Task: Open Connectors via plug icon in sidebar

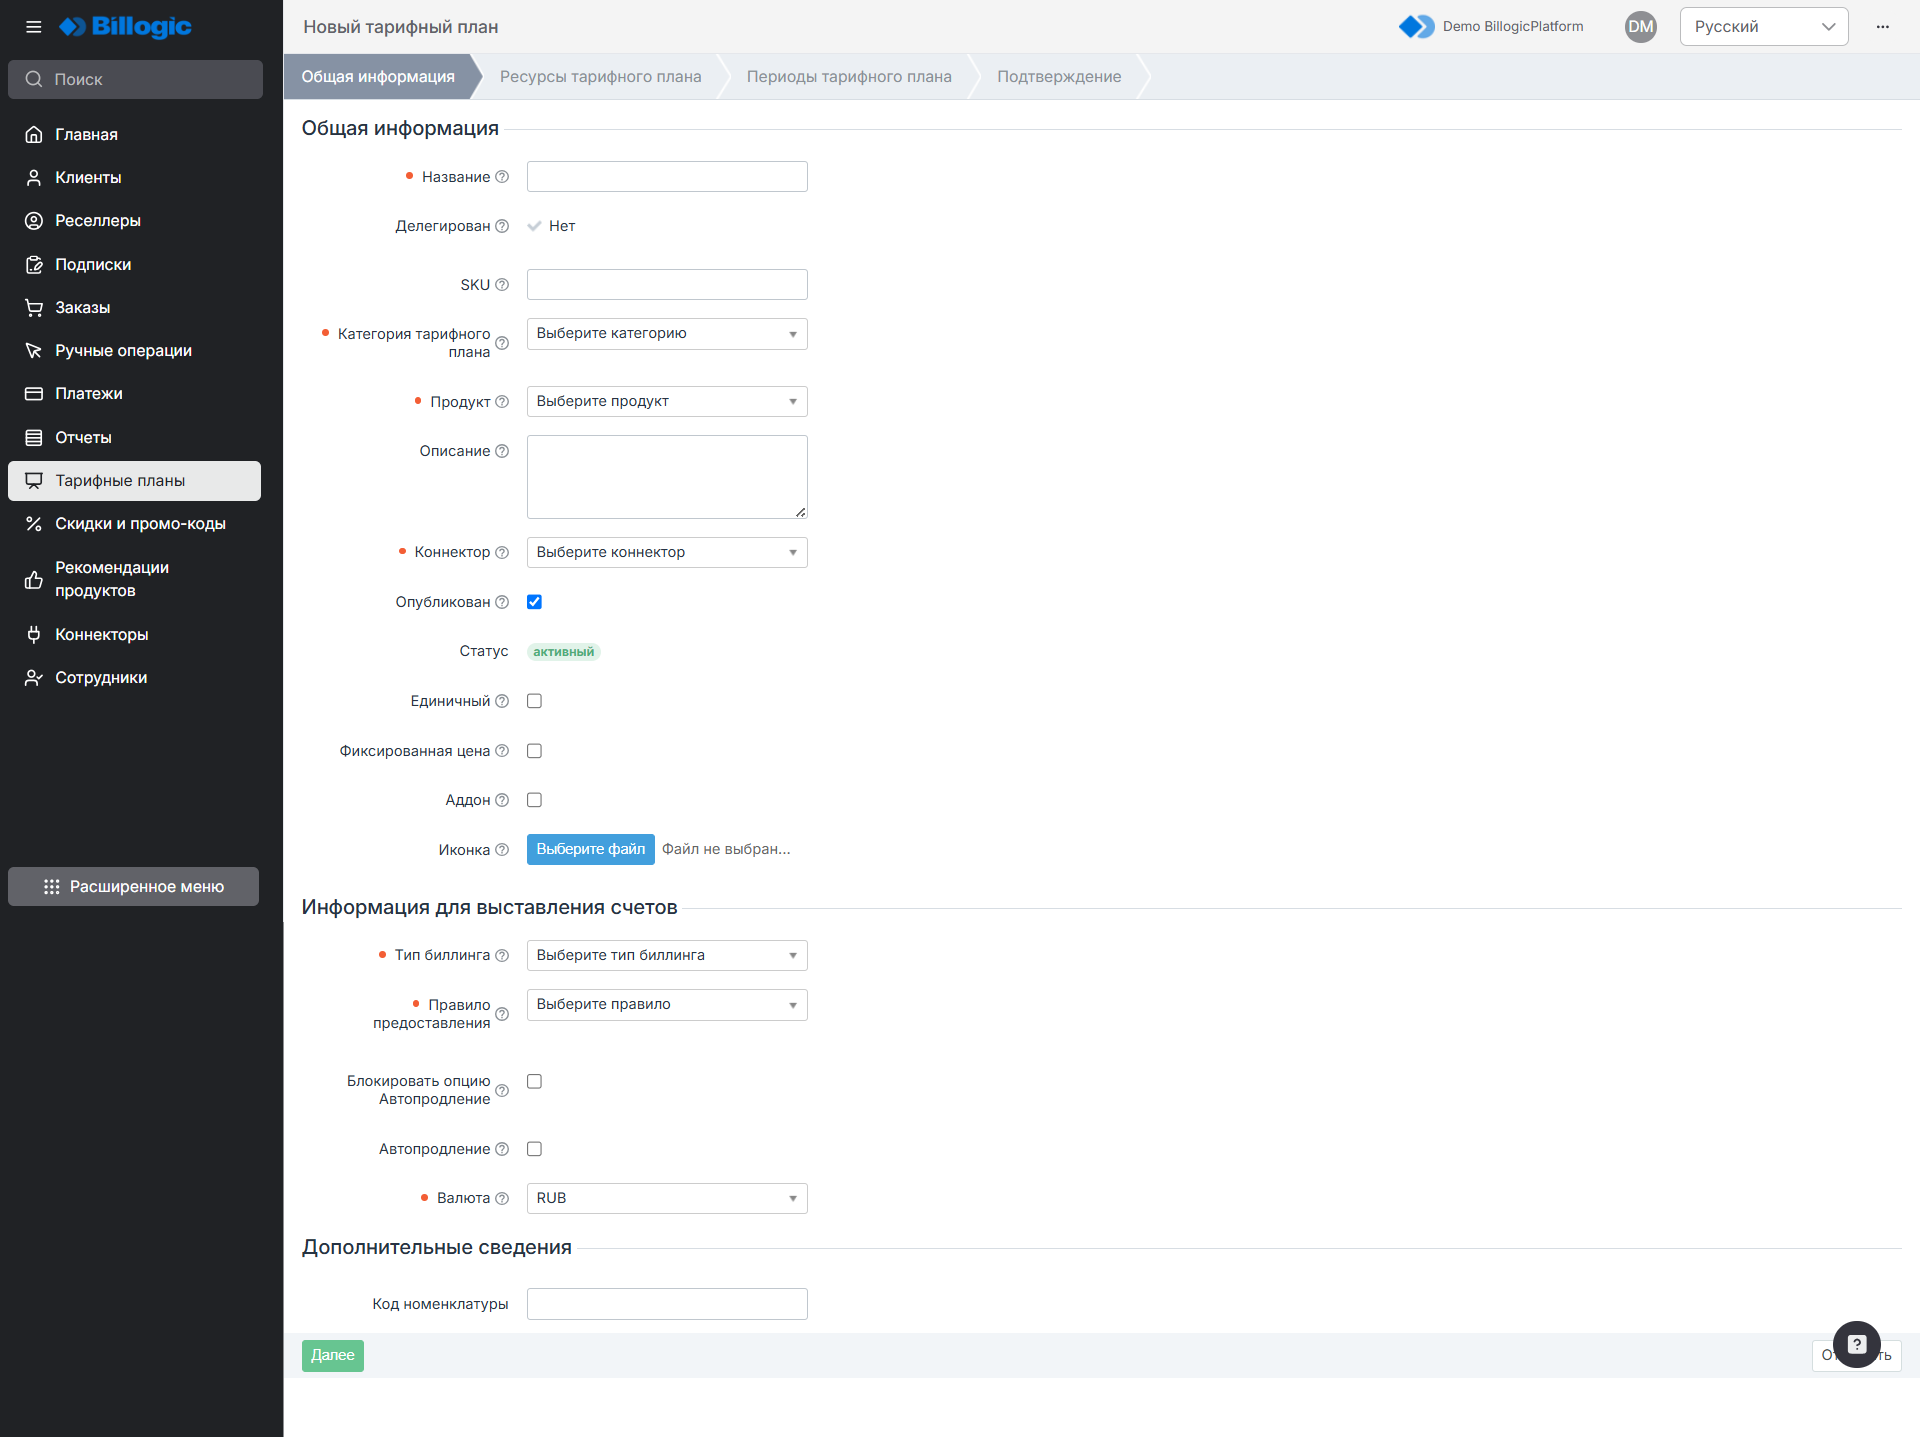Action: (34, 634)
